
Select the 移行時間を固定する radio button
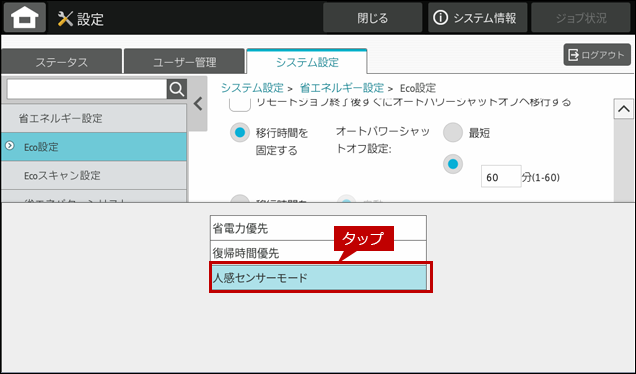(240, 133)
